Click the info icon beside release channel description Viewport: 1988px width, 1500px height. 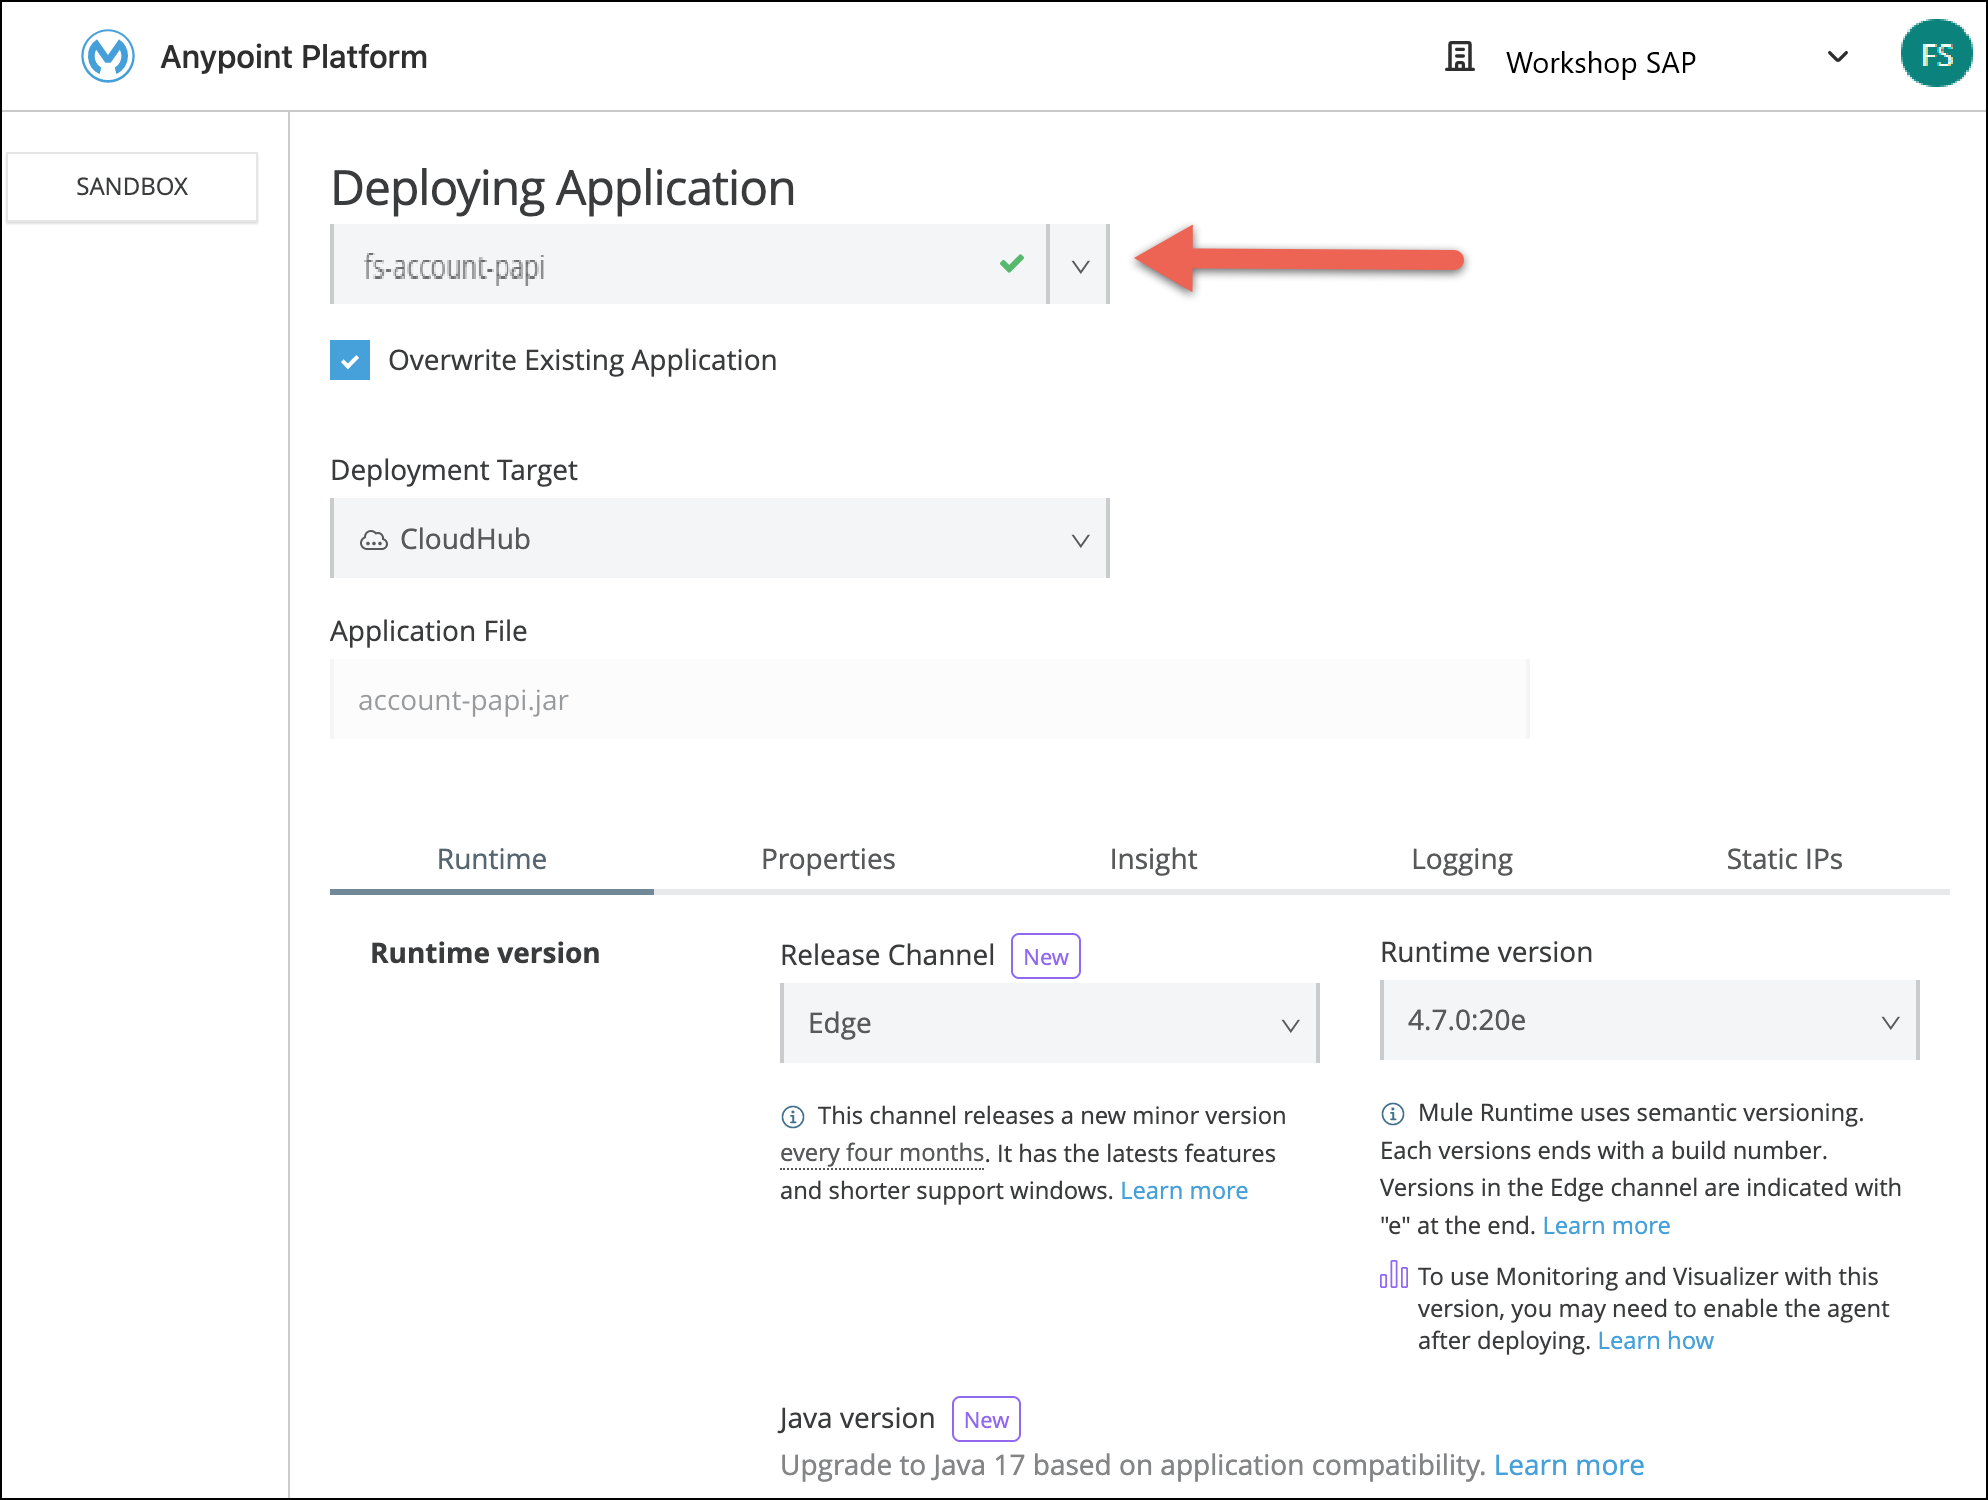click(x=792, y=1116)
